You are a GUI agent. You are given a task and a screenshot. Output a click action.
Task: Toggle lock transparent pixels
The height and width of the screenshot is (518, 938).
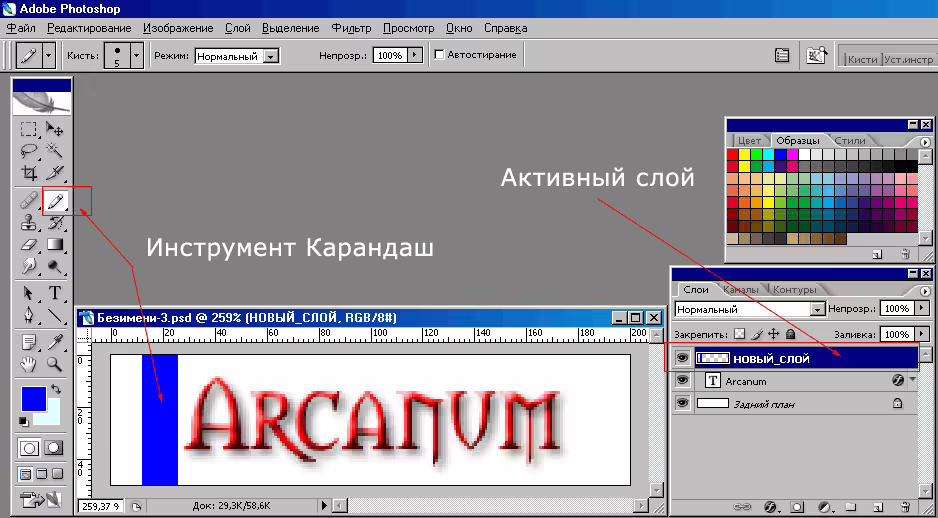click(740, 334)
